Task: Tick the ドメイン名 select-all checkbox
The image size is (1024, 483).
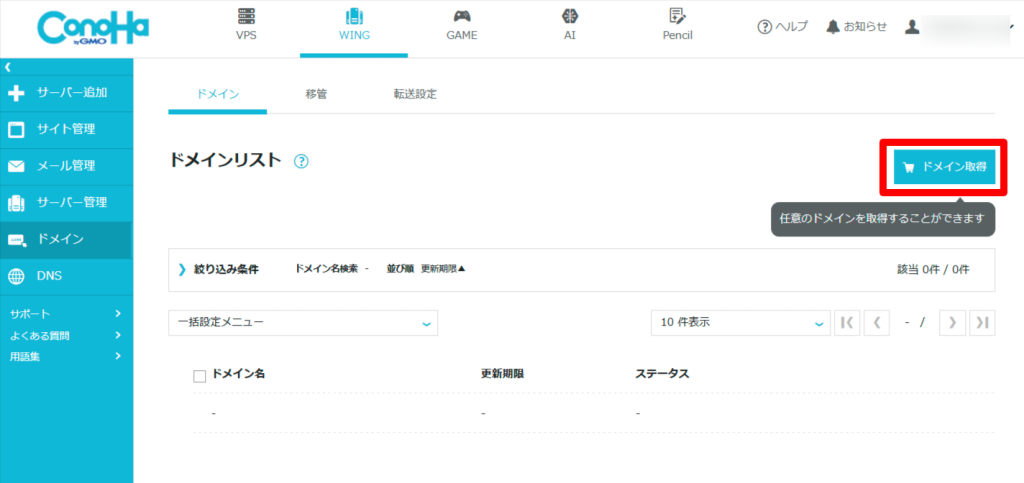Action: [199, 376]
